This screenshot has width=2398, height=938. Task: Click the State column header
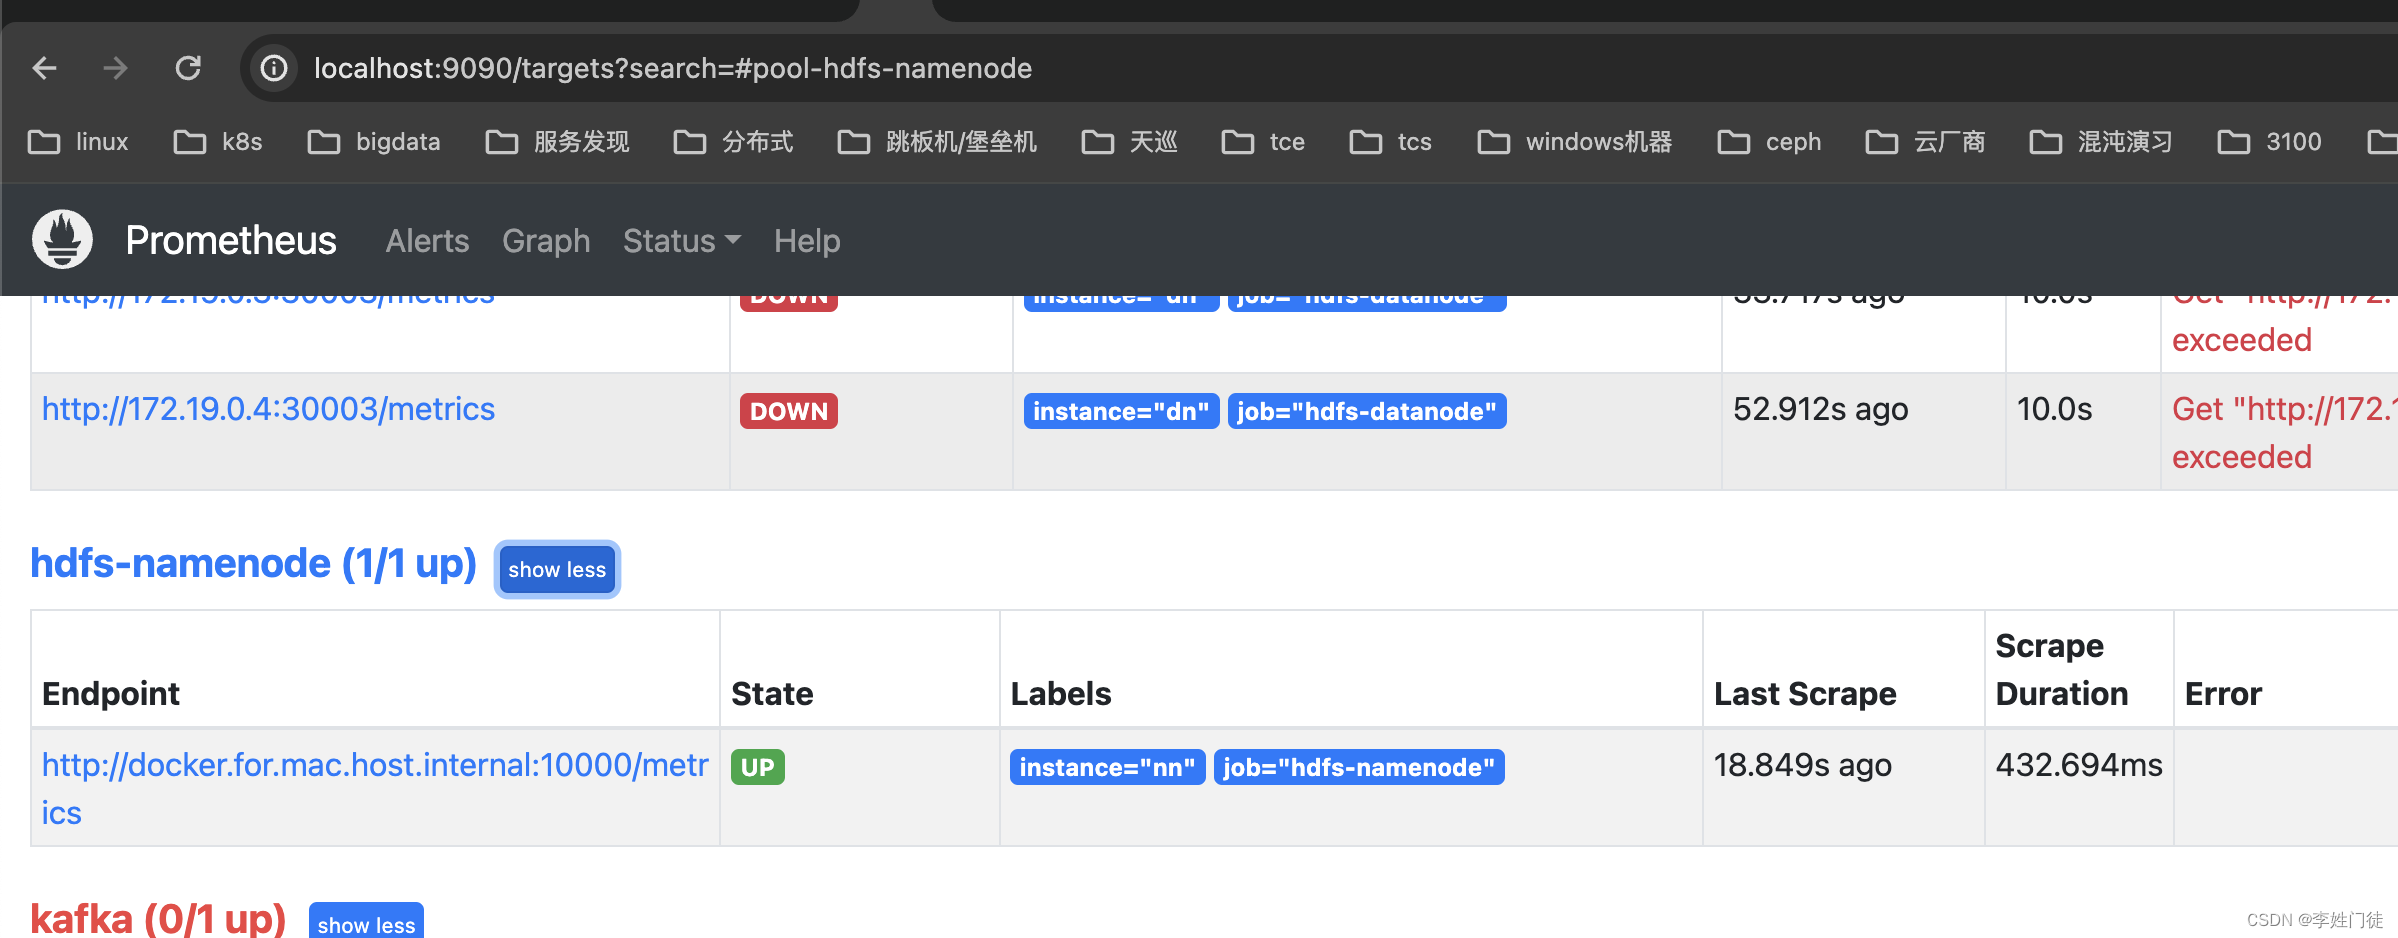(x=772, y=694)
